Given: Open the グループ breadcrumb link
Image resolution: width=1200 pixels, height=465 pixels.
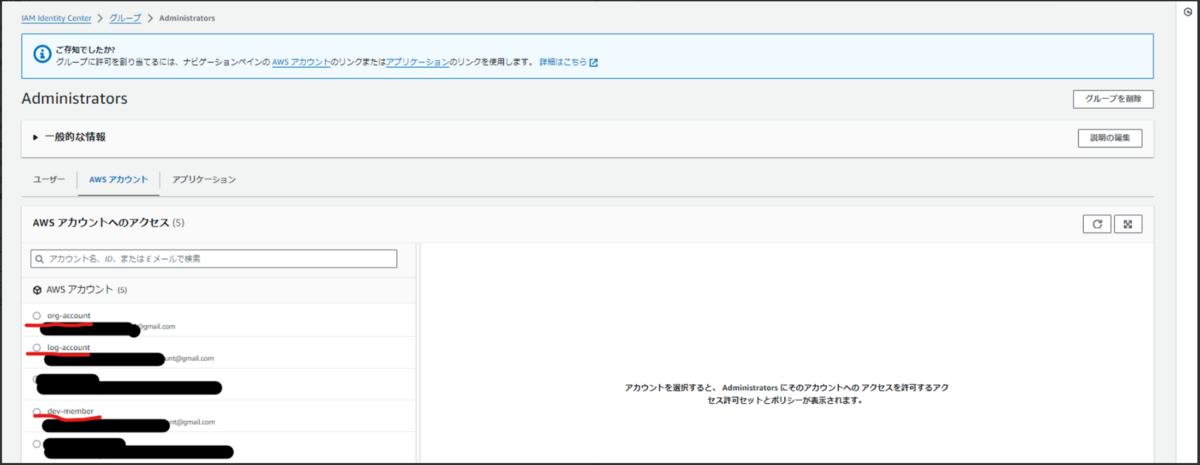Looking at the screenshot, I should (x=124, y=18).
